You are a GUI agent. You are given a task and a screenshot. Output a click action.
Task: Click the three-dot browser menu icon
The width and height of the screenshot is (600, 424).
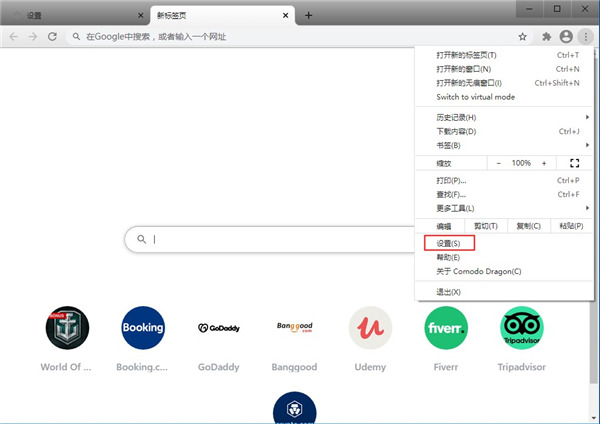585,36
